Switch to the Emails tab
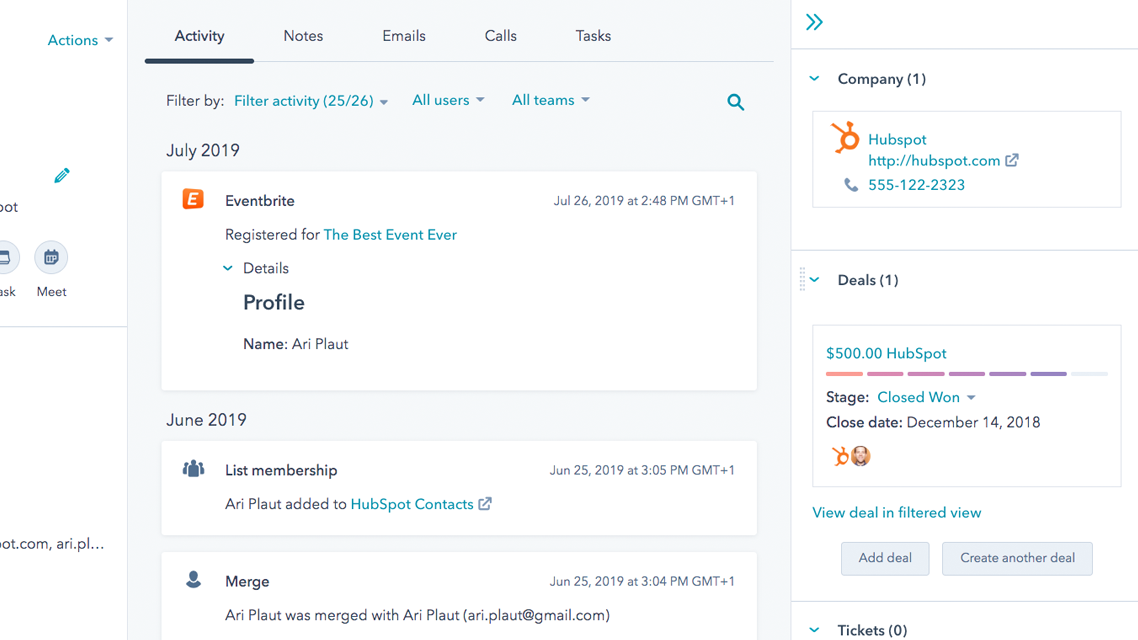This screenshot has width=1138, height=640. (x=403, y=35)
